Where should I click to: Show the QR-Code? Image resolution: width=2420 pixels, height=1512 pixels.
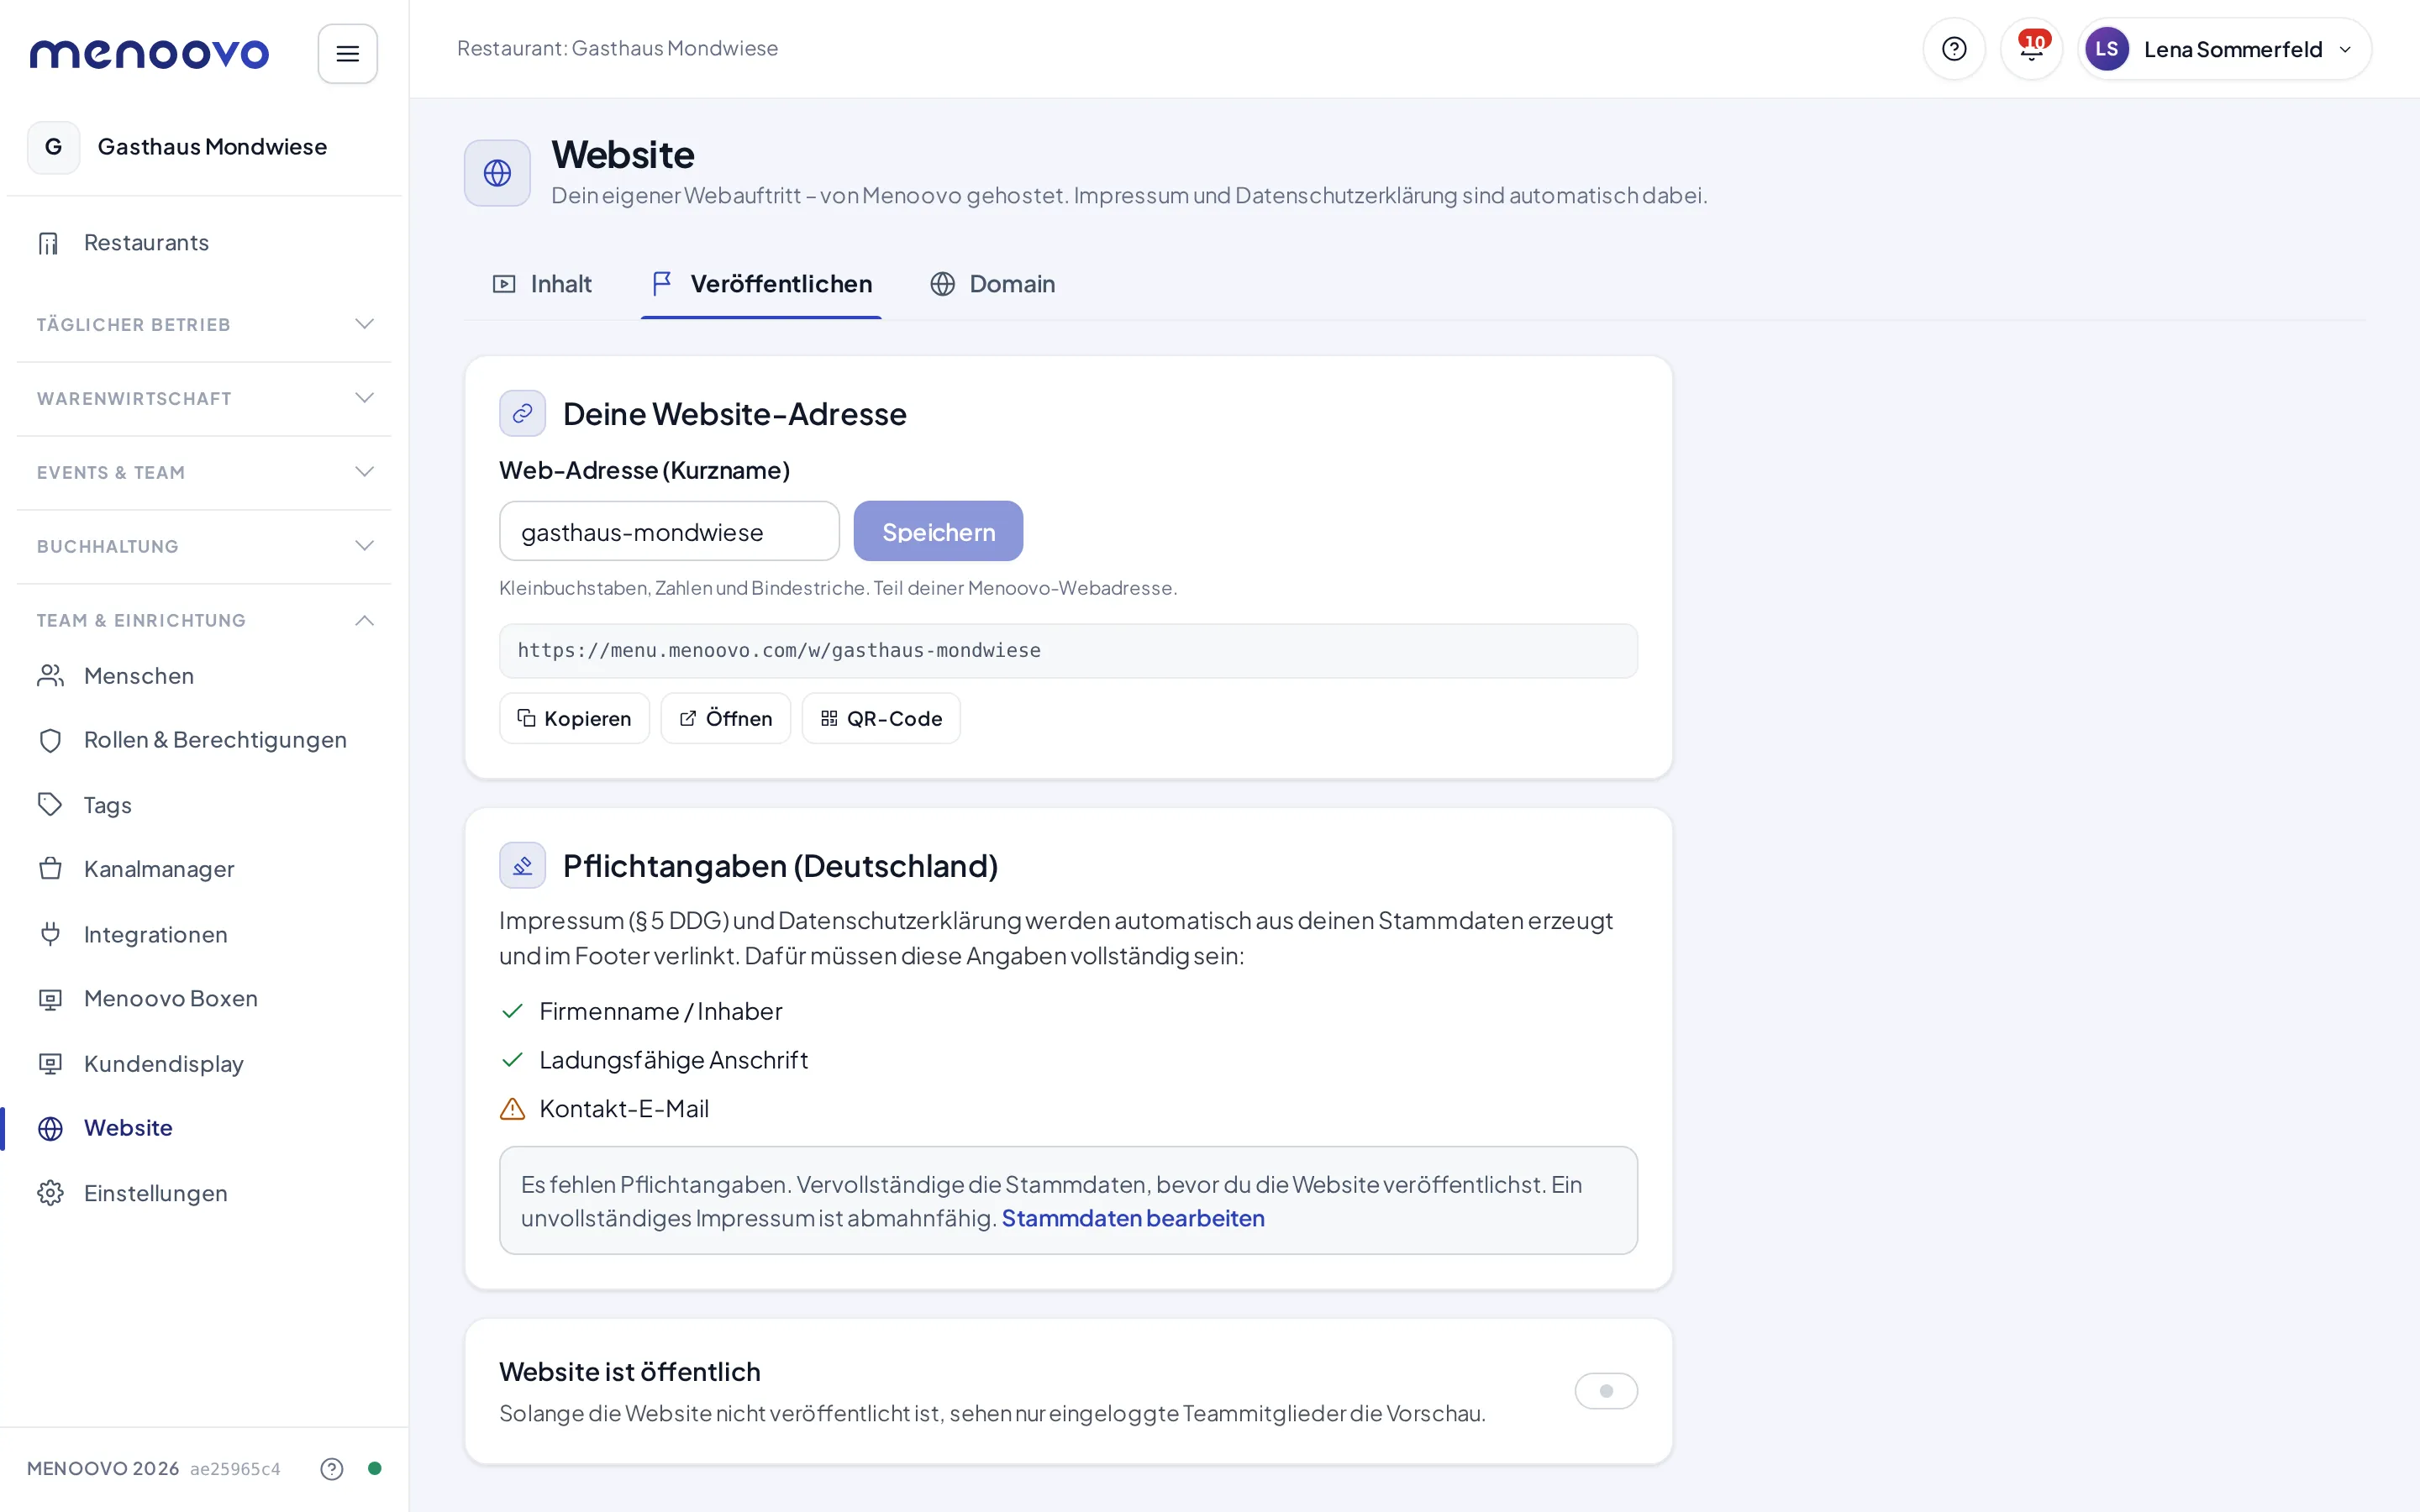[881, 718]
